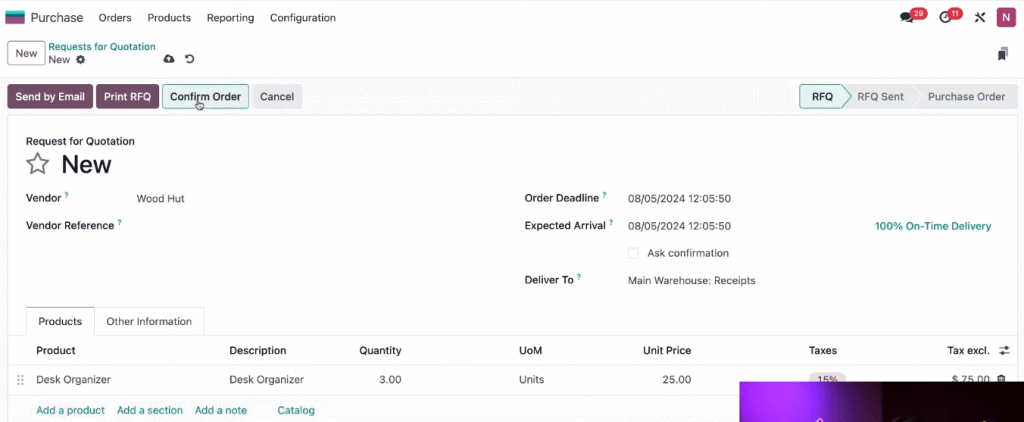Discard changes with undo icon
This screenshot has width=1024, height=422.
pyautogui.click(x=189, y=59)
